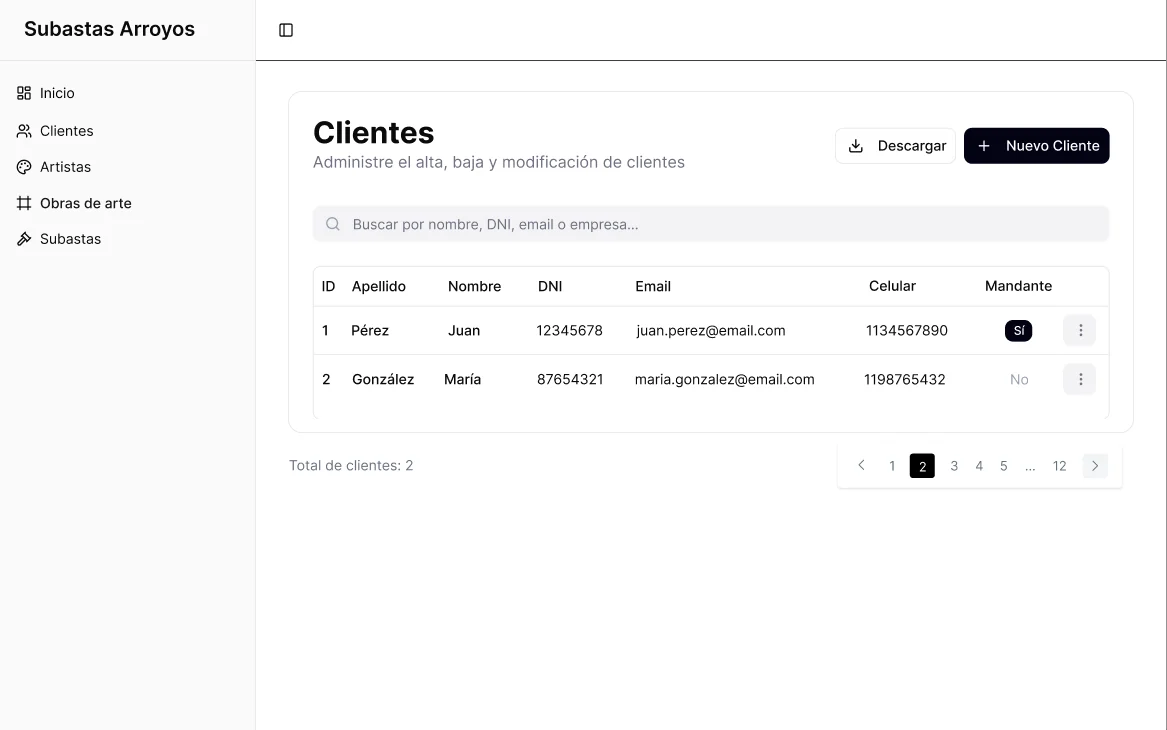
Task: Click the Subastas Arroyos title
Action: pyautogui.click(x=109, y=29)
